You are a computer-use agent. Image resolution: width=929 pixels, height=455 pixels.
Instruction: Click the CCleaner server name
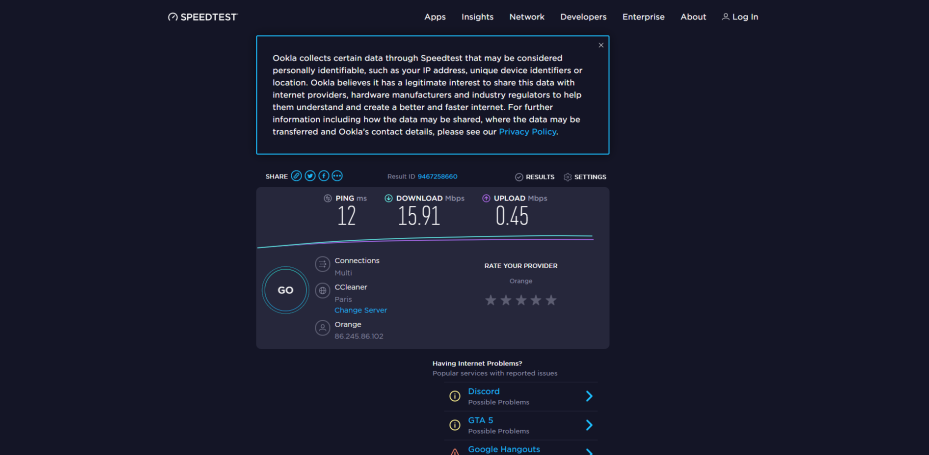click(x=351, y=287)
